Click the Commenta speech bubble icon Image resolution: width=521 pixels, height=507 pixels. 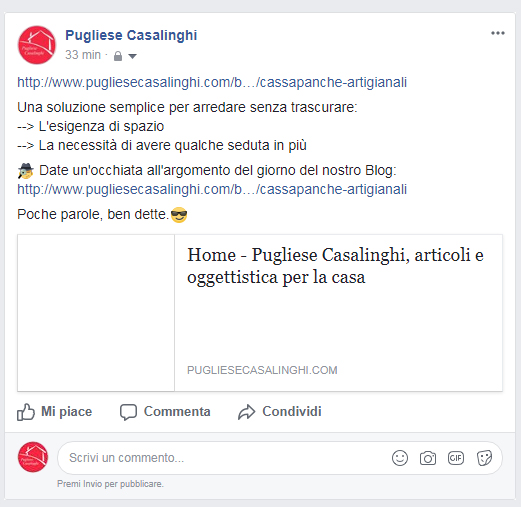(x=128, y=412)
